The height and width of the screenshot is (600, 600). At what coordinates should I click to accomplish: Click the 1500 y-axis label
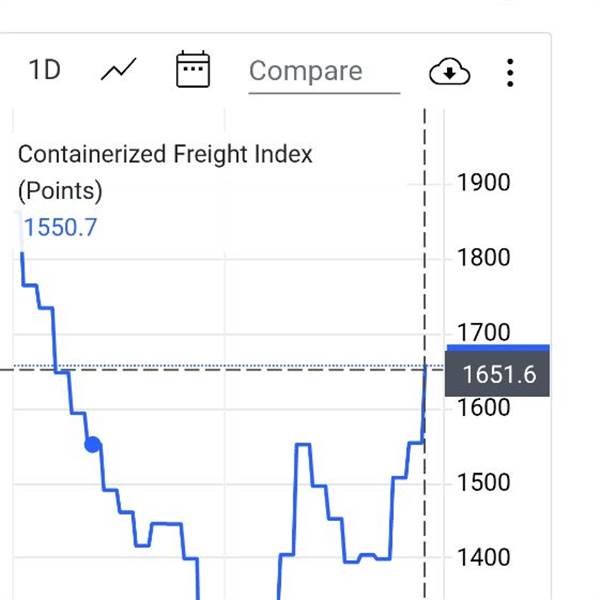pos(483,482)
